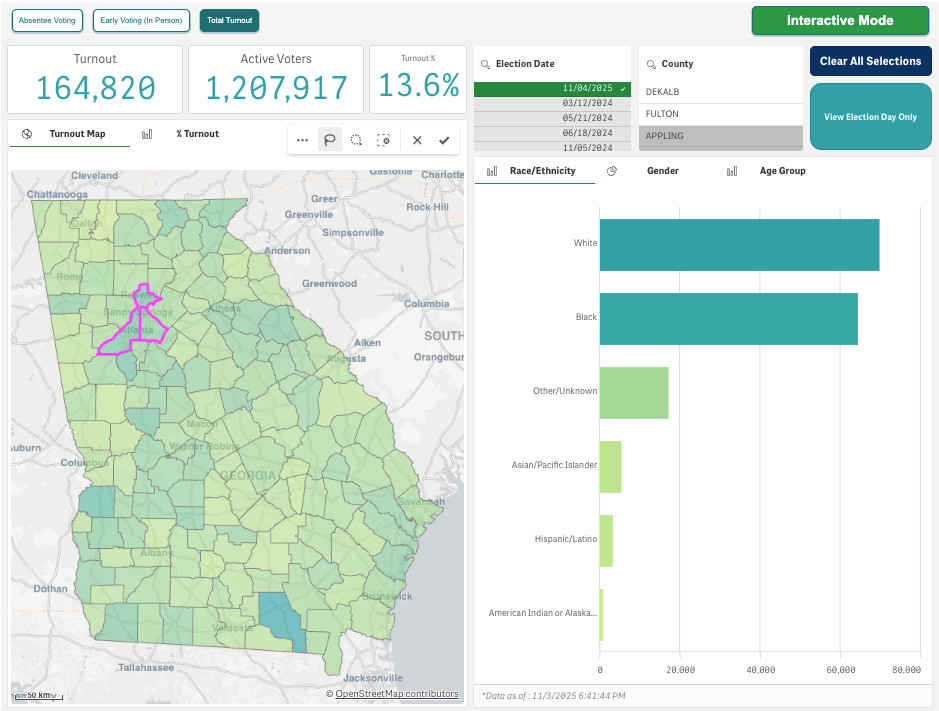The height and width of the screenshot is (711, 939).
Task: Click View Election Day Only button
Action: click(x=870, y=117)
